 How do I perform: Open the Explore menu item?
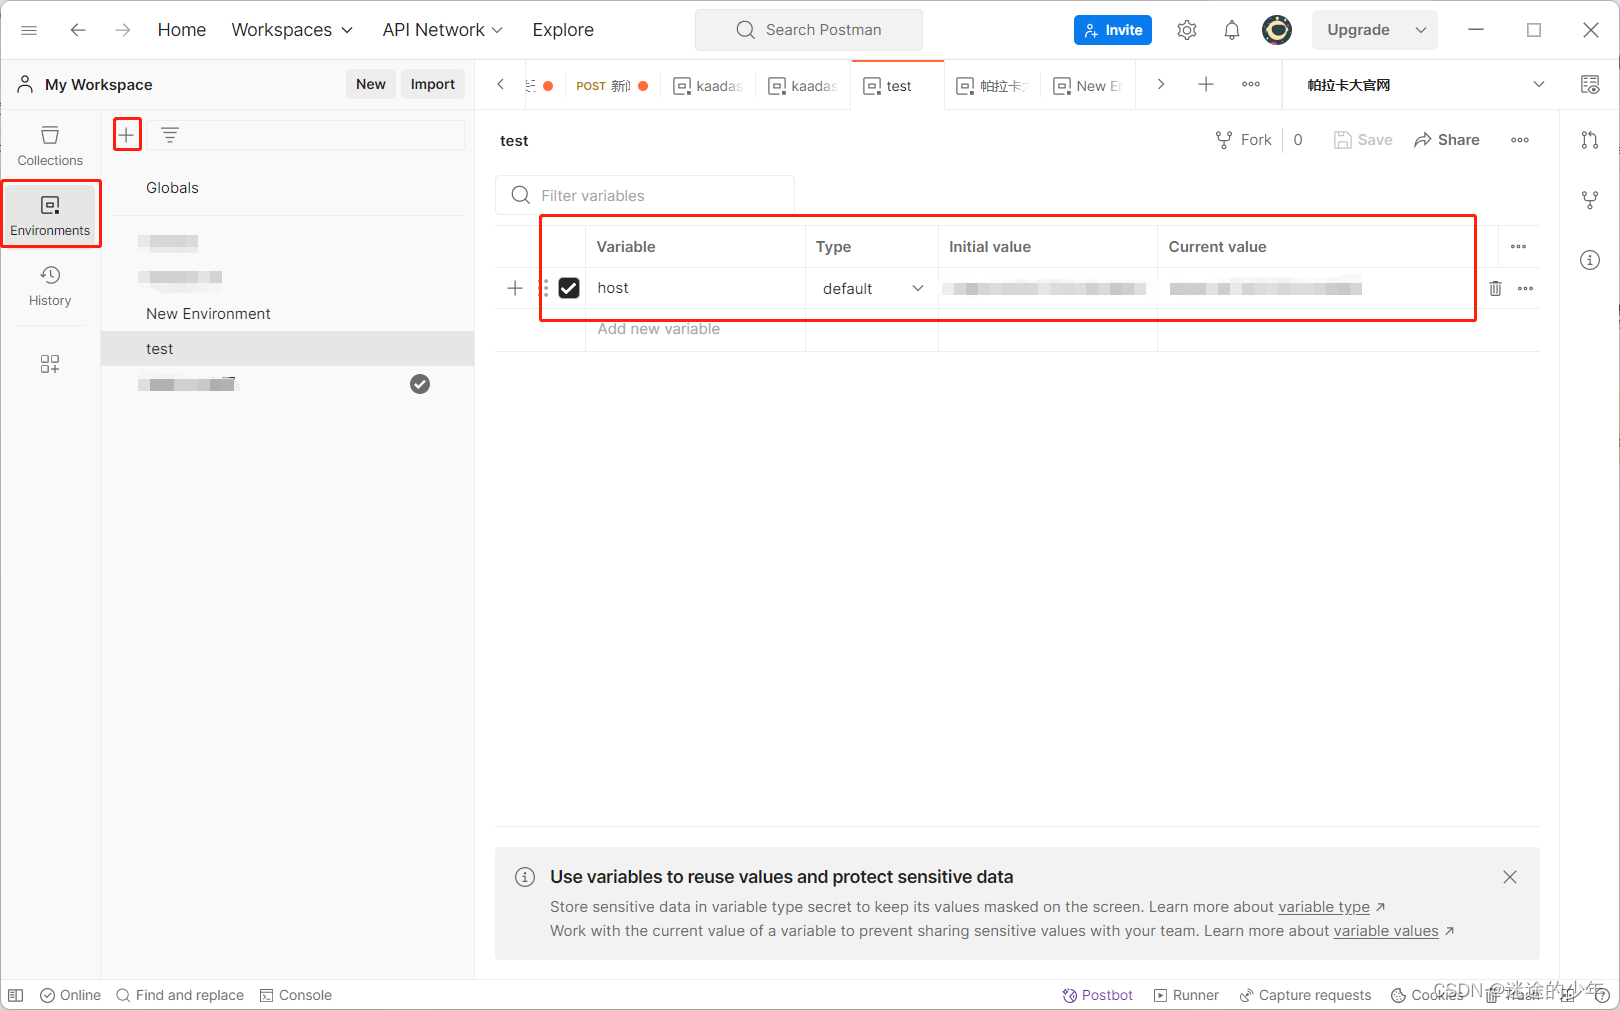click(563, 30)
